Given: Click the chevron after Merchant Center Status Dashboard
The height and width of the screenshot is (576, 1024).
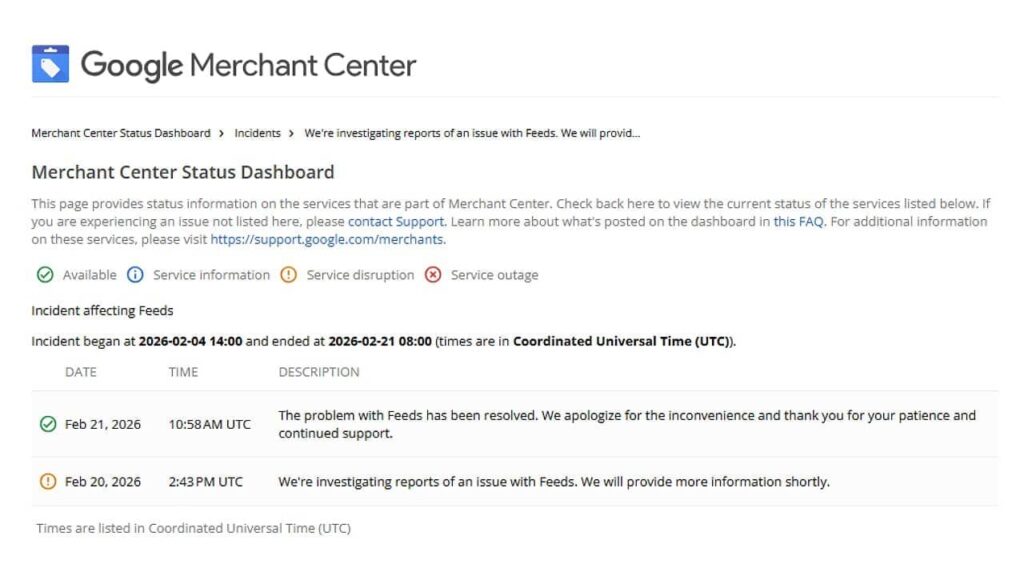Looking at the screenshot, I should tap(222, 132).
